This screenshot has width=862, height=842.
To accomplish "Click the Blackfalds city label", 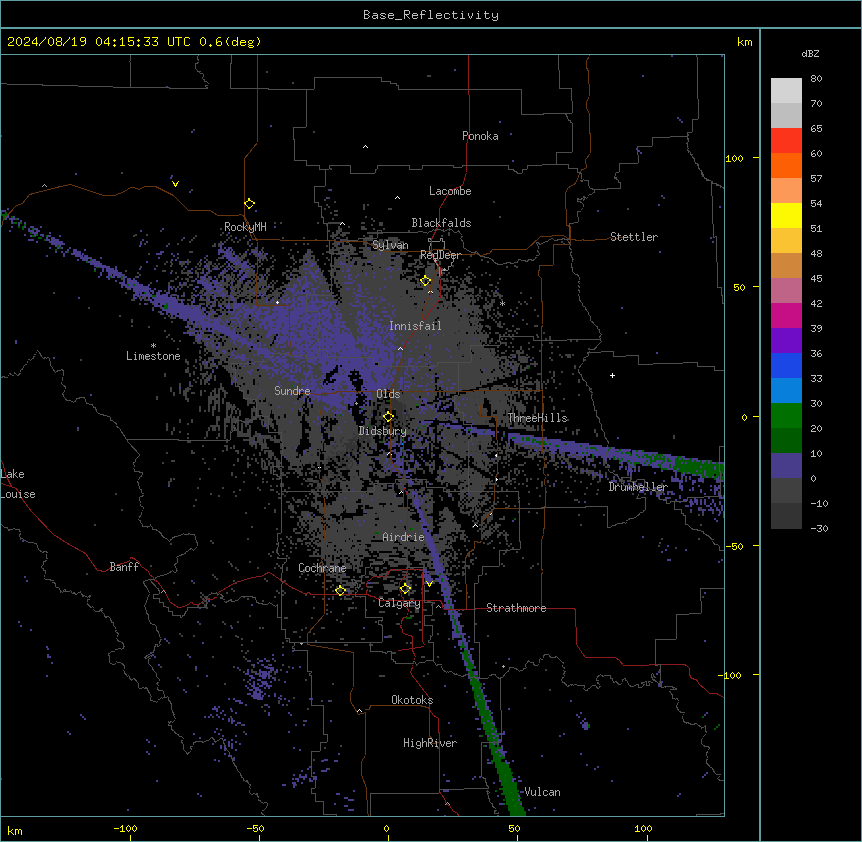I will click(441, 223).
